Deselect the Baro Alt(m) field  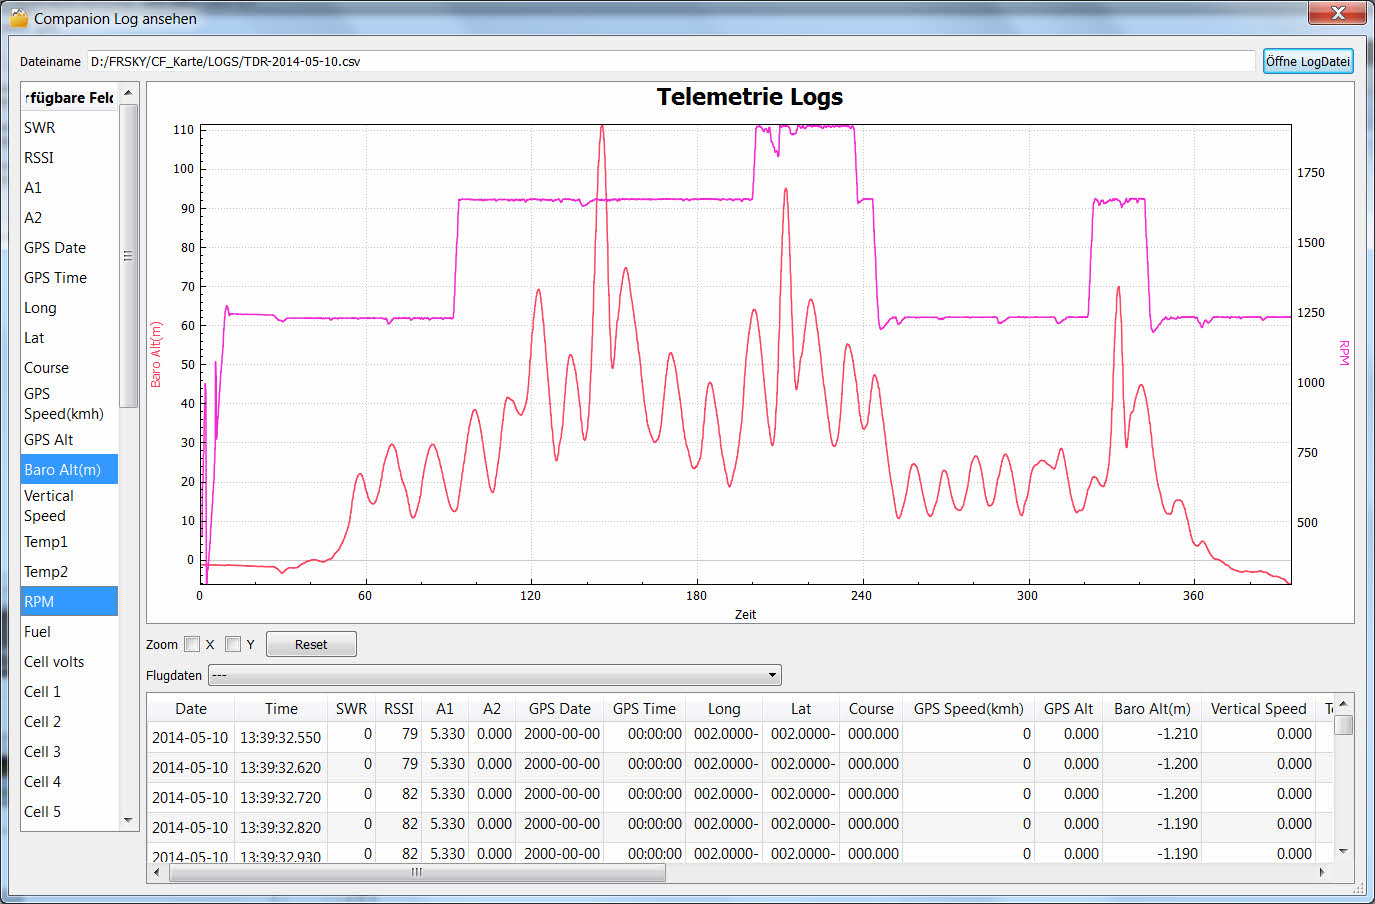[x=63, y=470]
